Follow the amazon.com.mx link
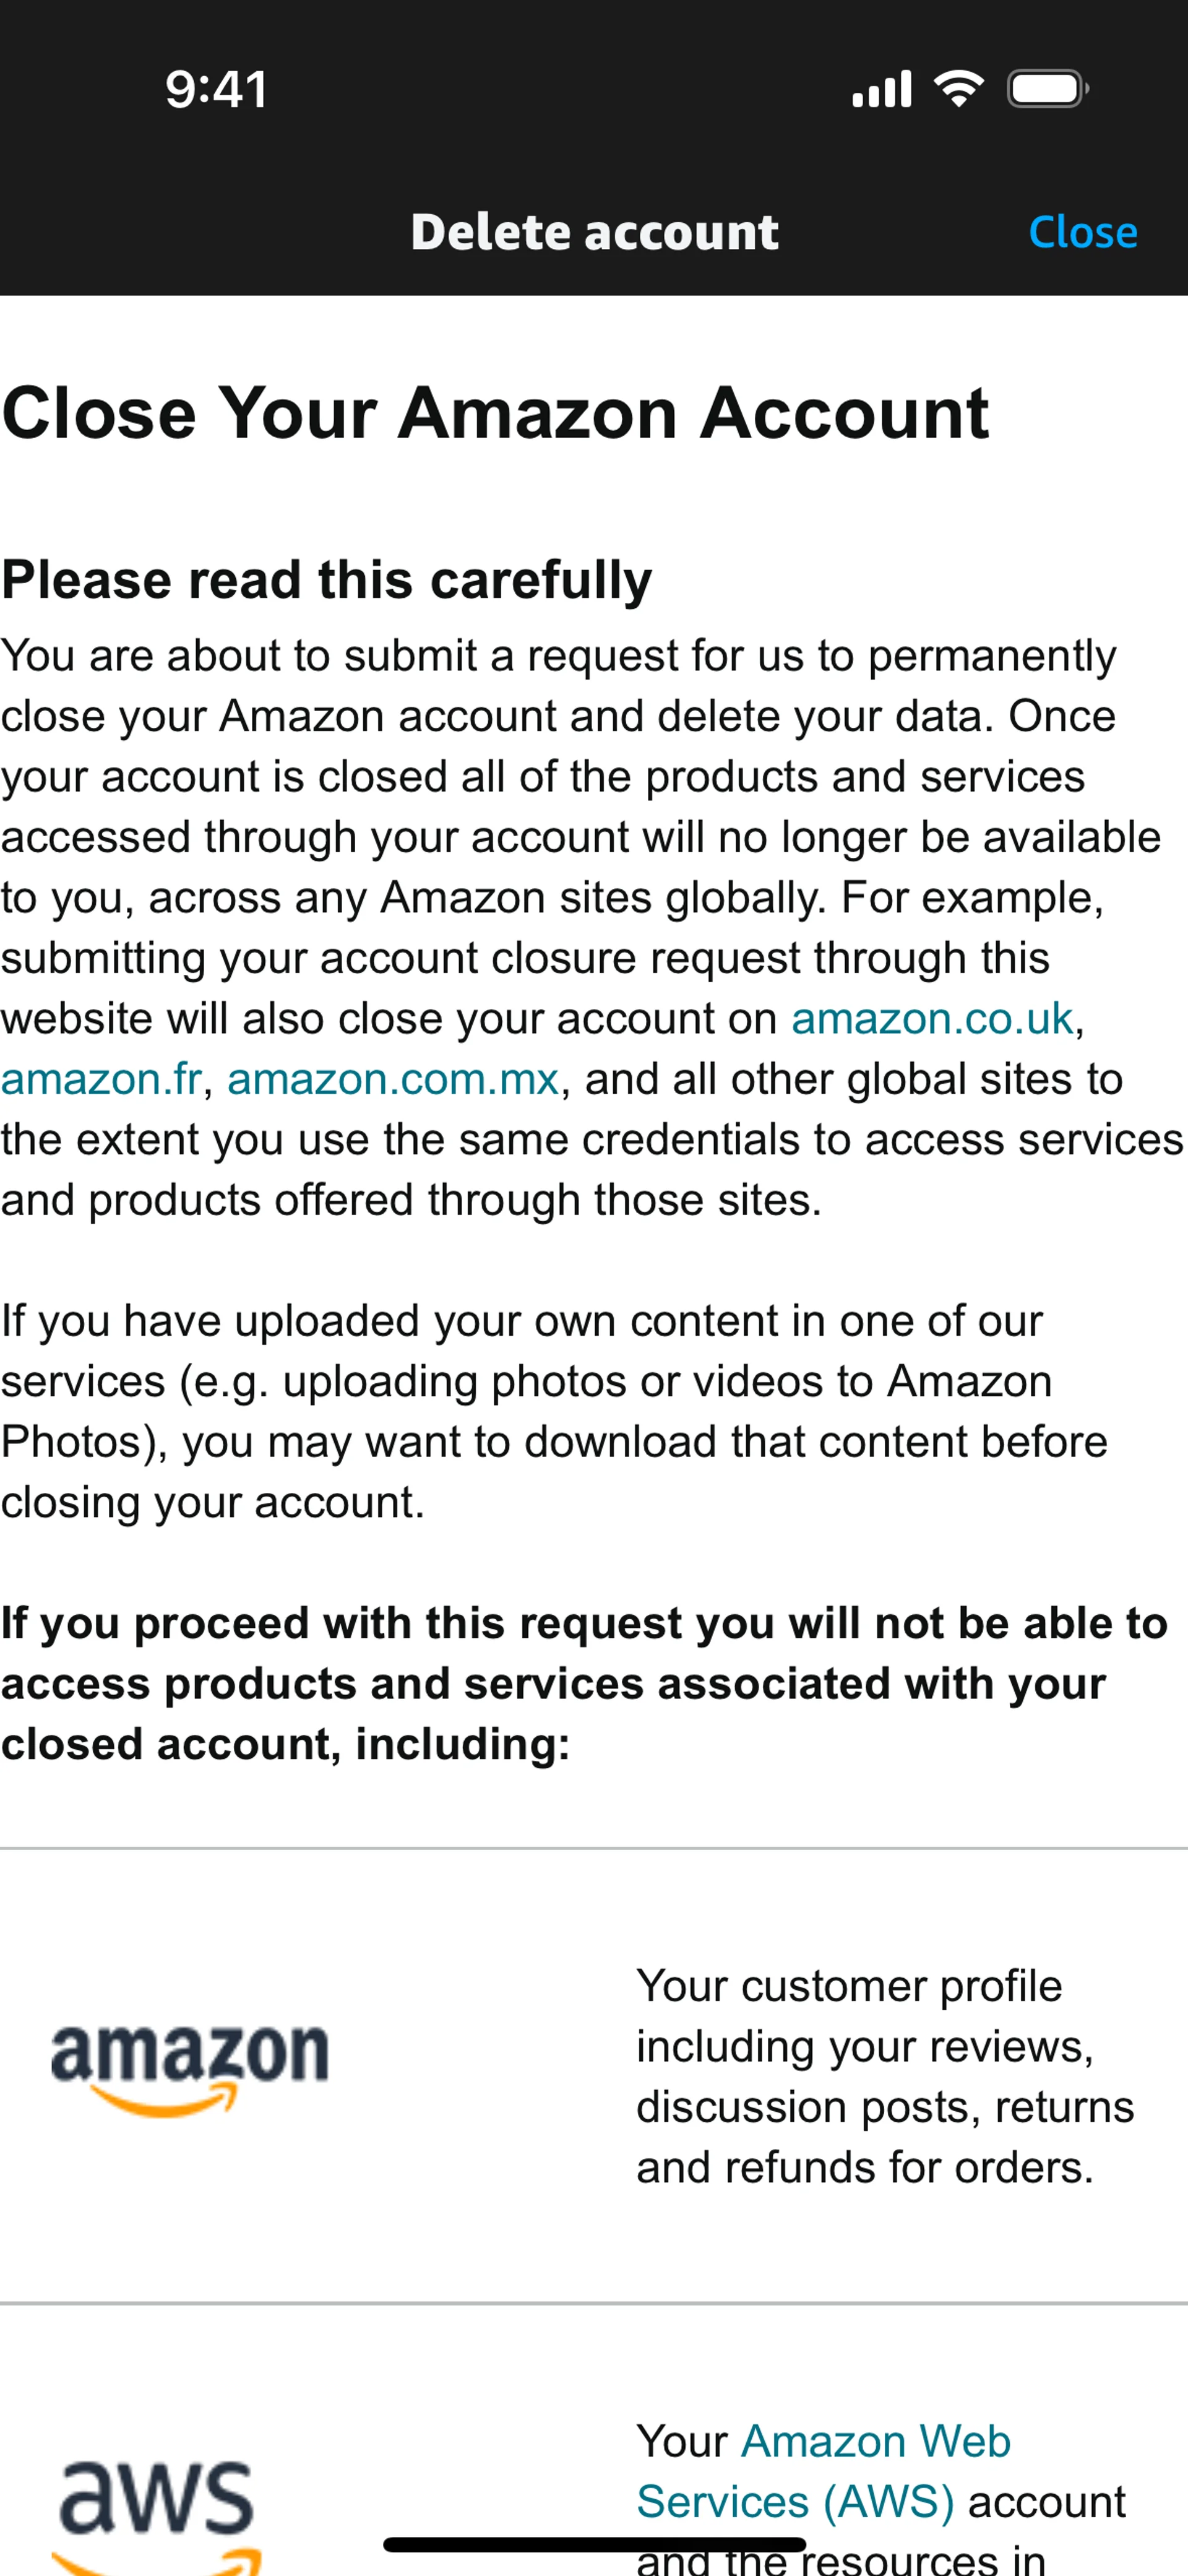Viewport: 1188px width, 2576px height. [392, 1079]
